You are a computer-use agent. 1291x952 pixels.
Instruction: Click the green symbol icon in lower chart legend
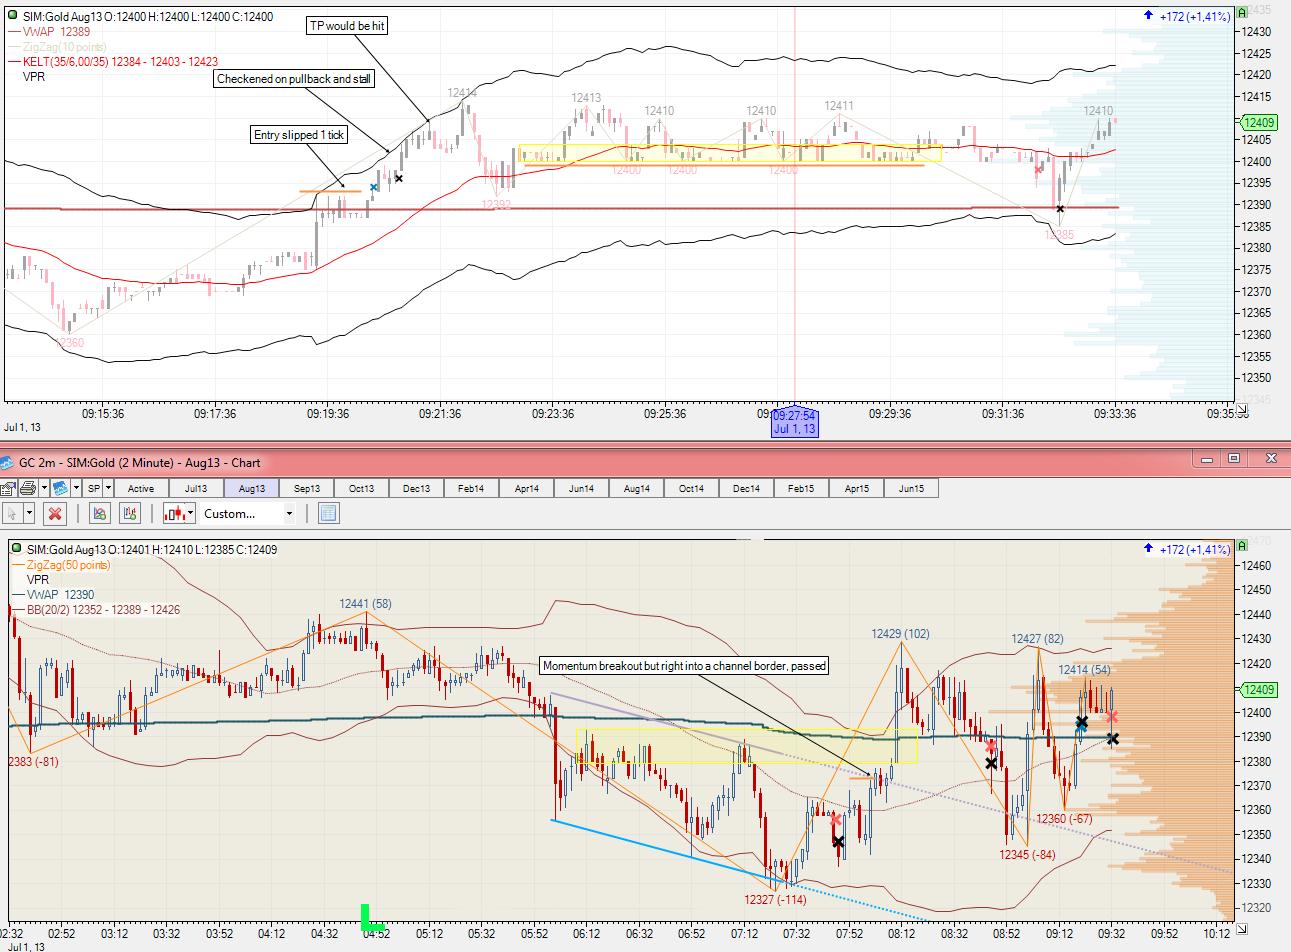[16, 549]
